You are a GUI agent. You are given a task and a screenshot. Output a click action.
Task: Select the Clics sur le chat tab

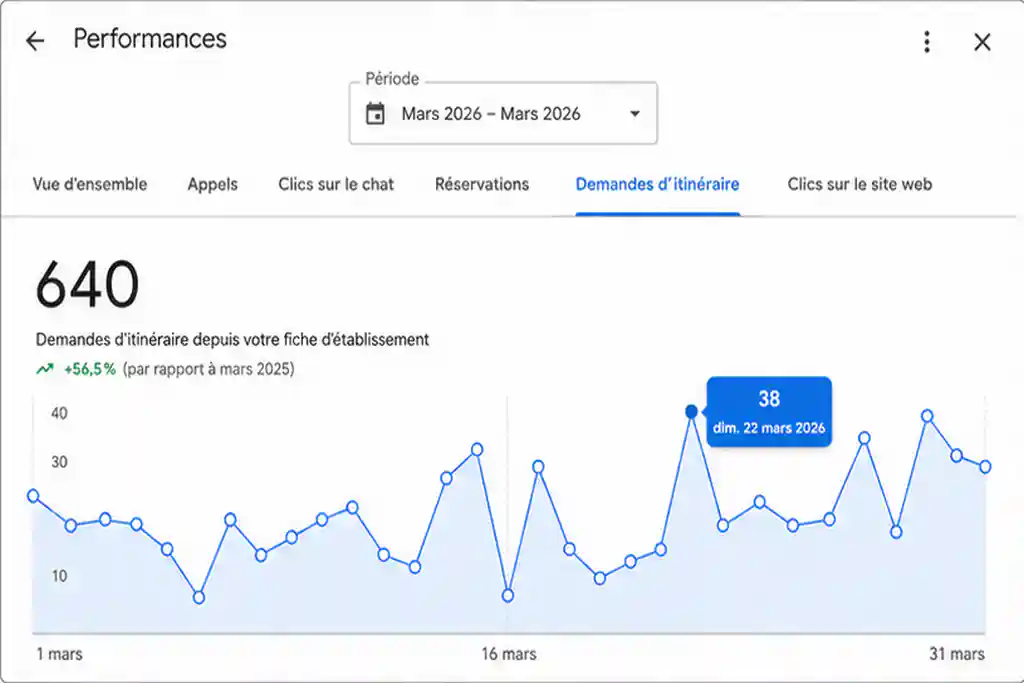tap(336, 184)
